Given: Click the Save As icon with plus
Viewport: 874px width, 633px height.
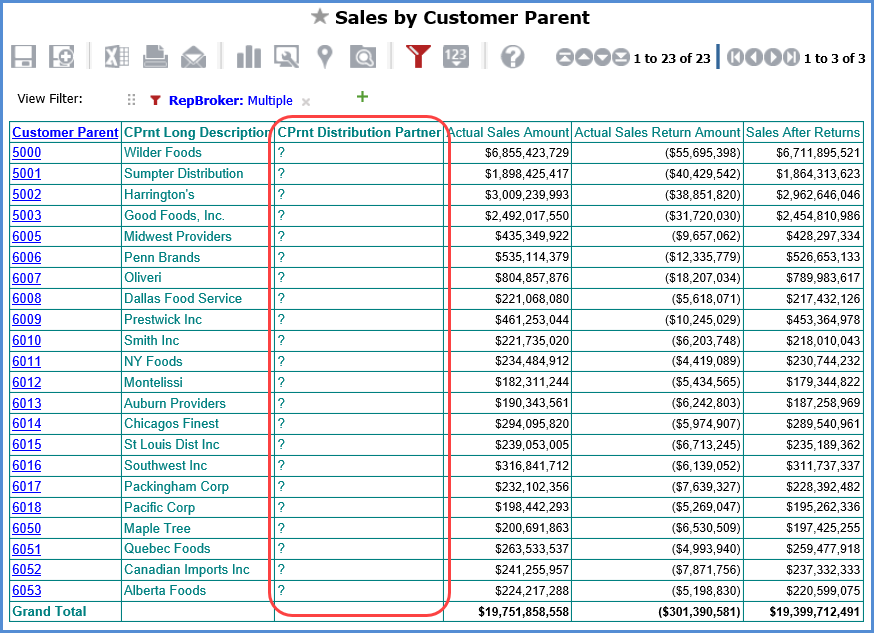Looking at the screenshot, I should (x=62, y=57).
